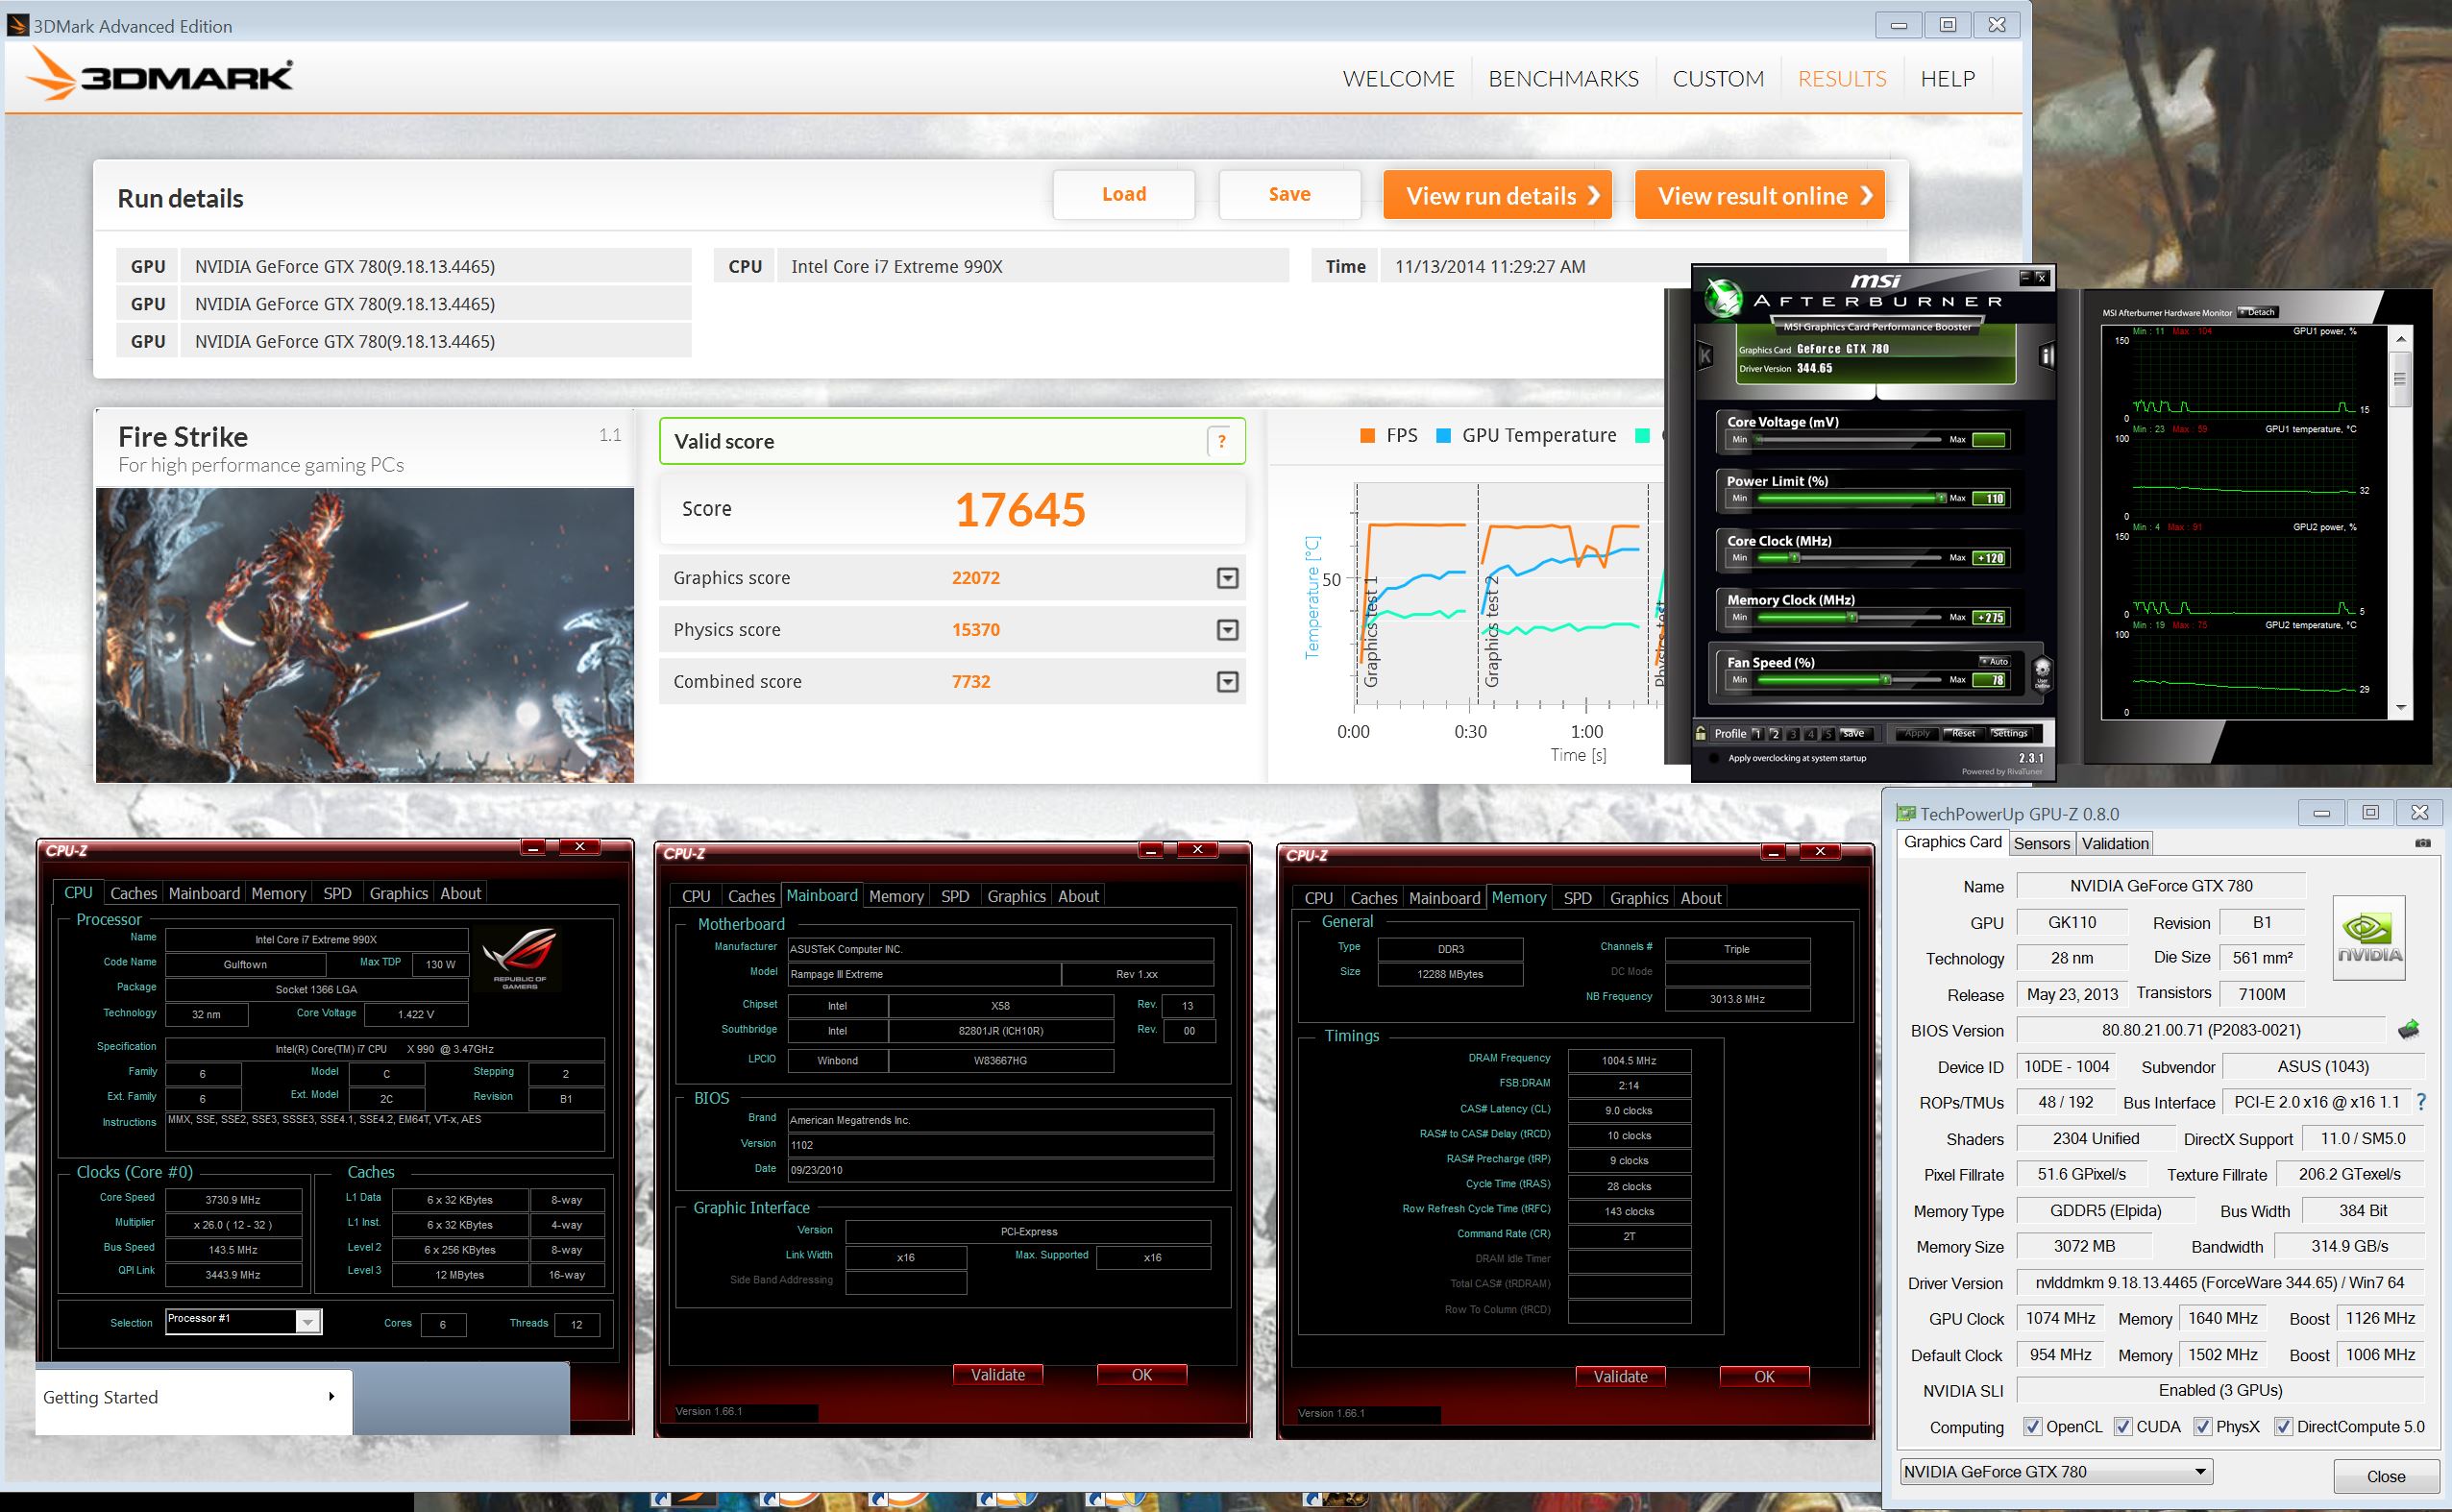
Task: Switch to the Validation tab in GPU-Z
Action: (x=2114, y=843)
